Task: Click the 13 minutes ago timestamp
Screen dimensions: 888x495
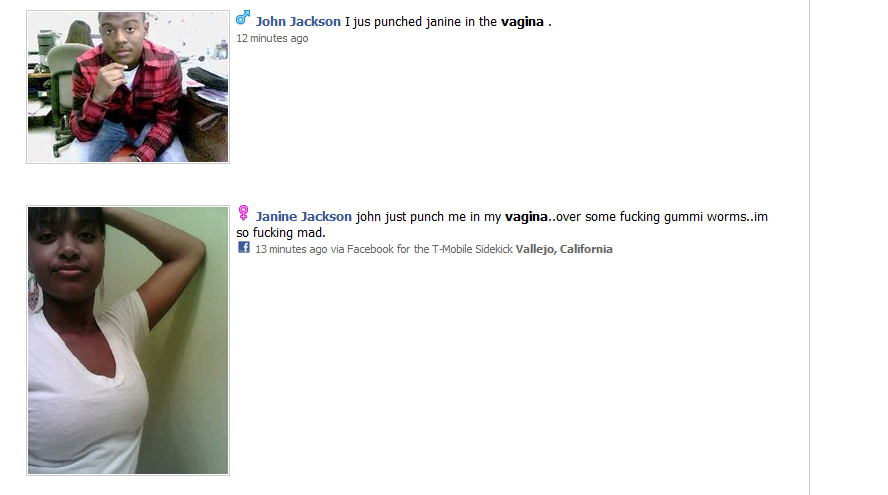Action: [x=291, y=249]
